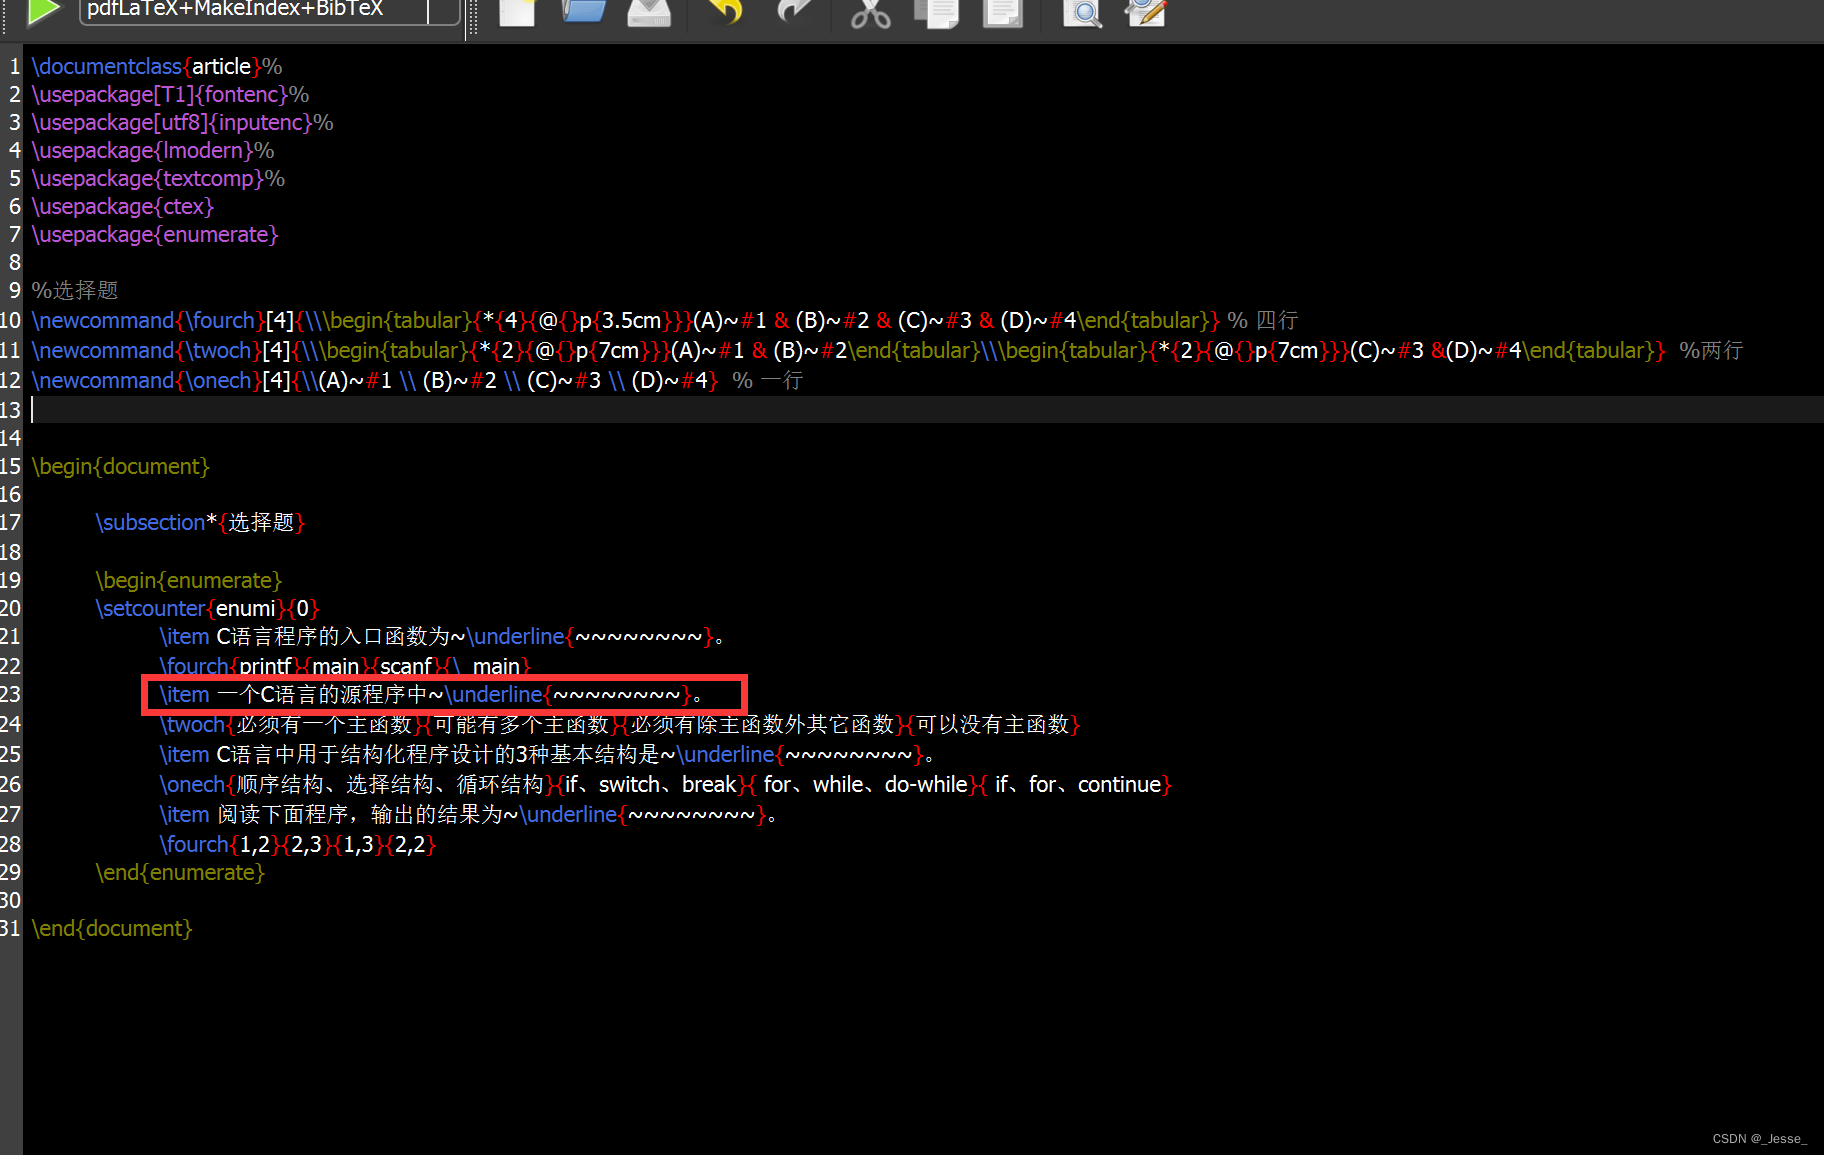Click \twoch on line 24

[193, 724]
